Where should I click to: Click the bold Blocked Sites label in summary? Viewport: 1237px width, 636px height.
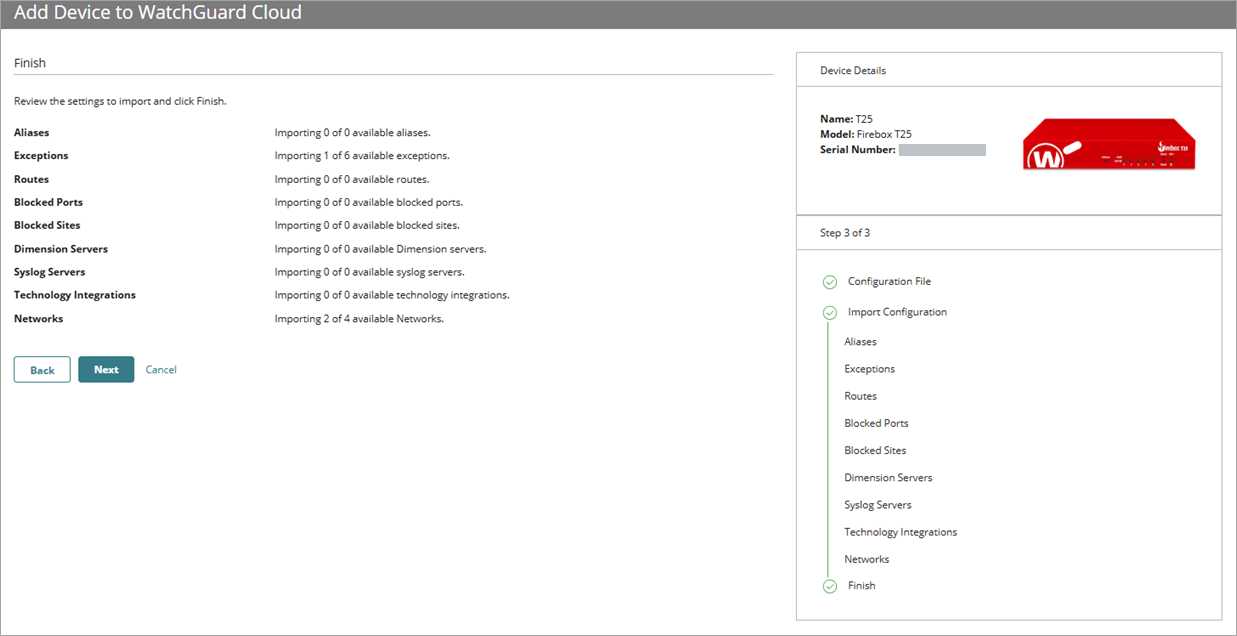click(x=47, y=225)
